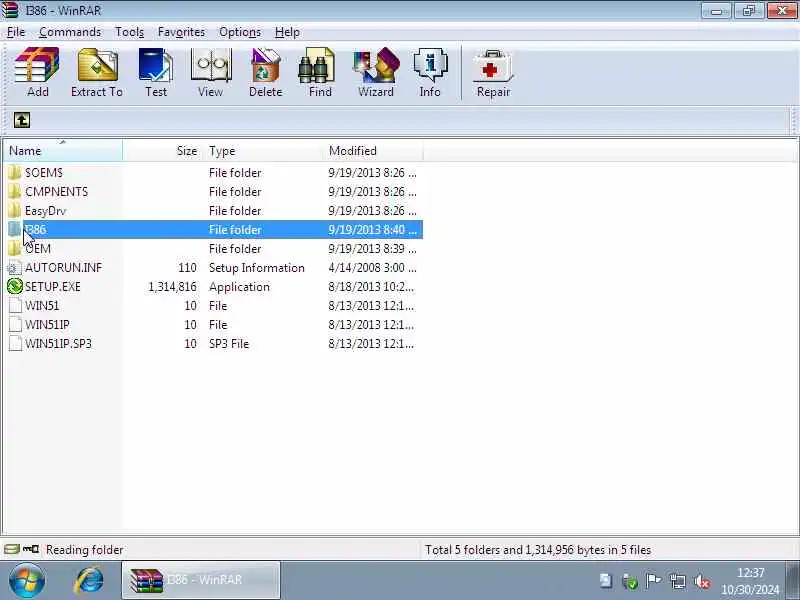Click status text 'Total 5 folders and 1,314,956 bytes'
This screenshot has width=800, height=600.
[538, 550]
